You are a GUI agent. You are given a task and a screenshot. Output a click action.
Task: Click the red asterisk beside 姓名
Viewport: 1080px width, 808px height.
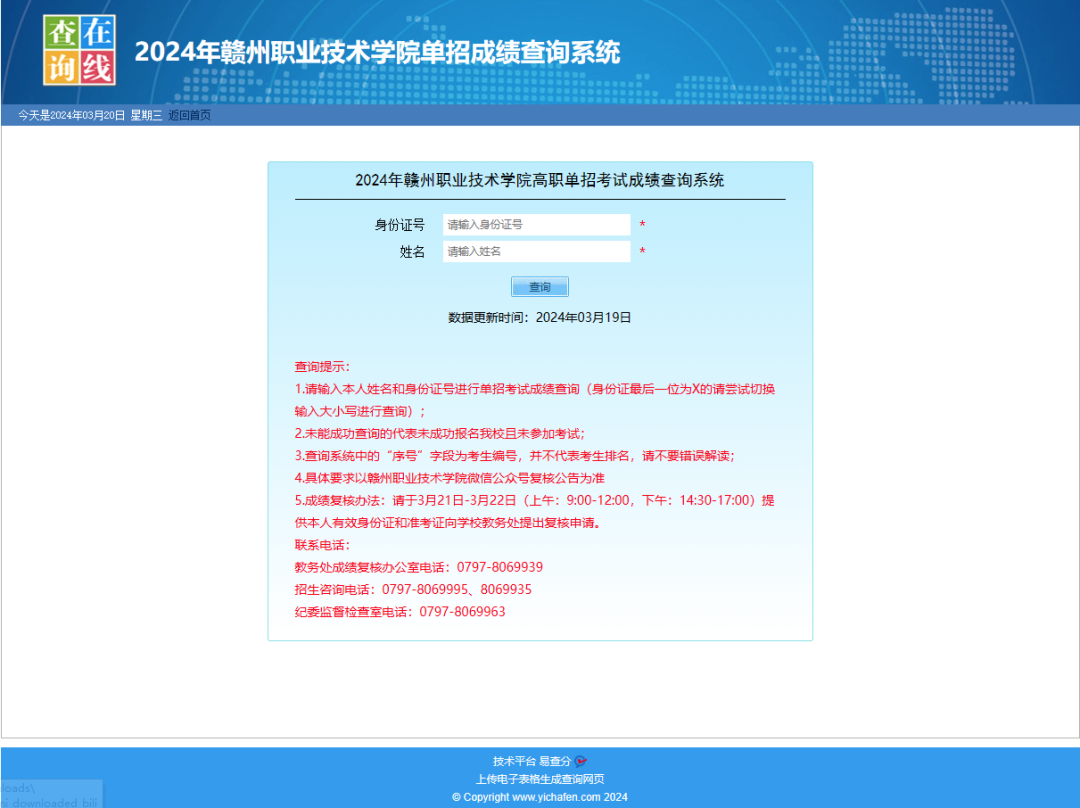coord(641,252)
